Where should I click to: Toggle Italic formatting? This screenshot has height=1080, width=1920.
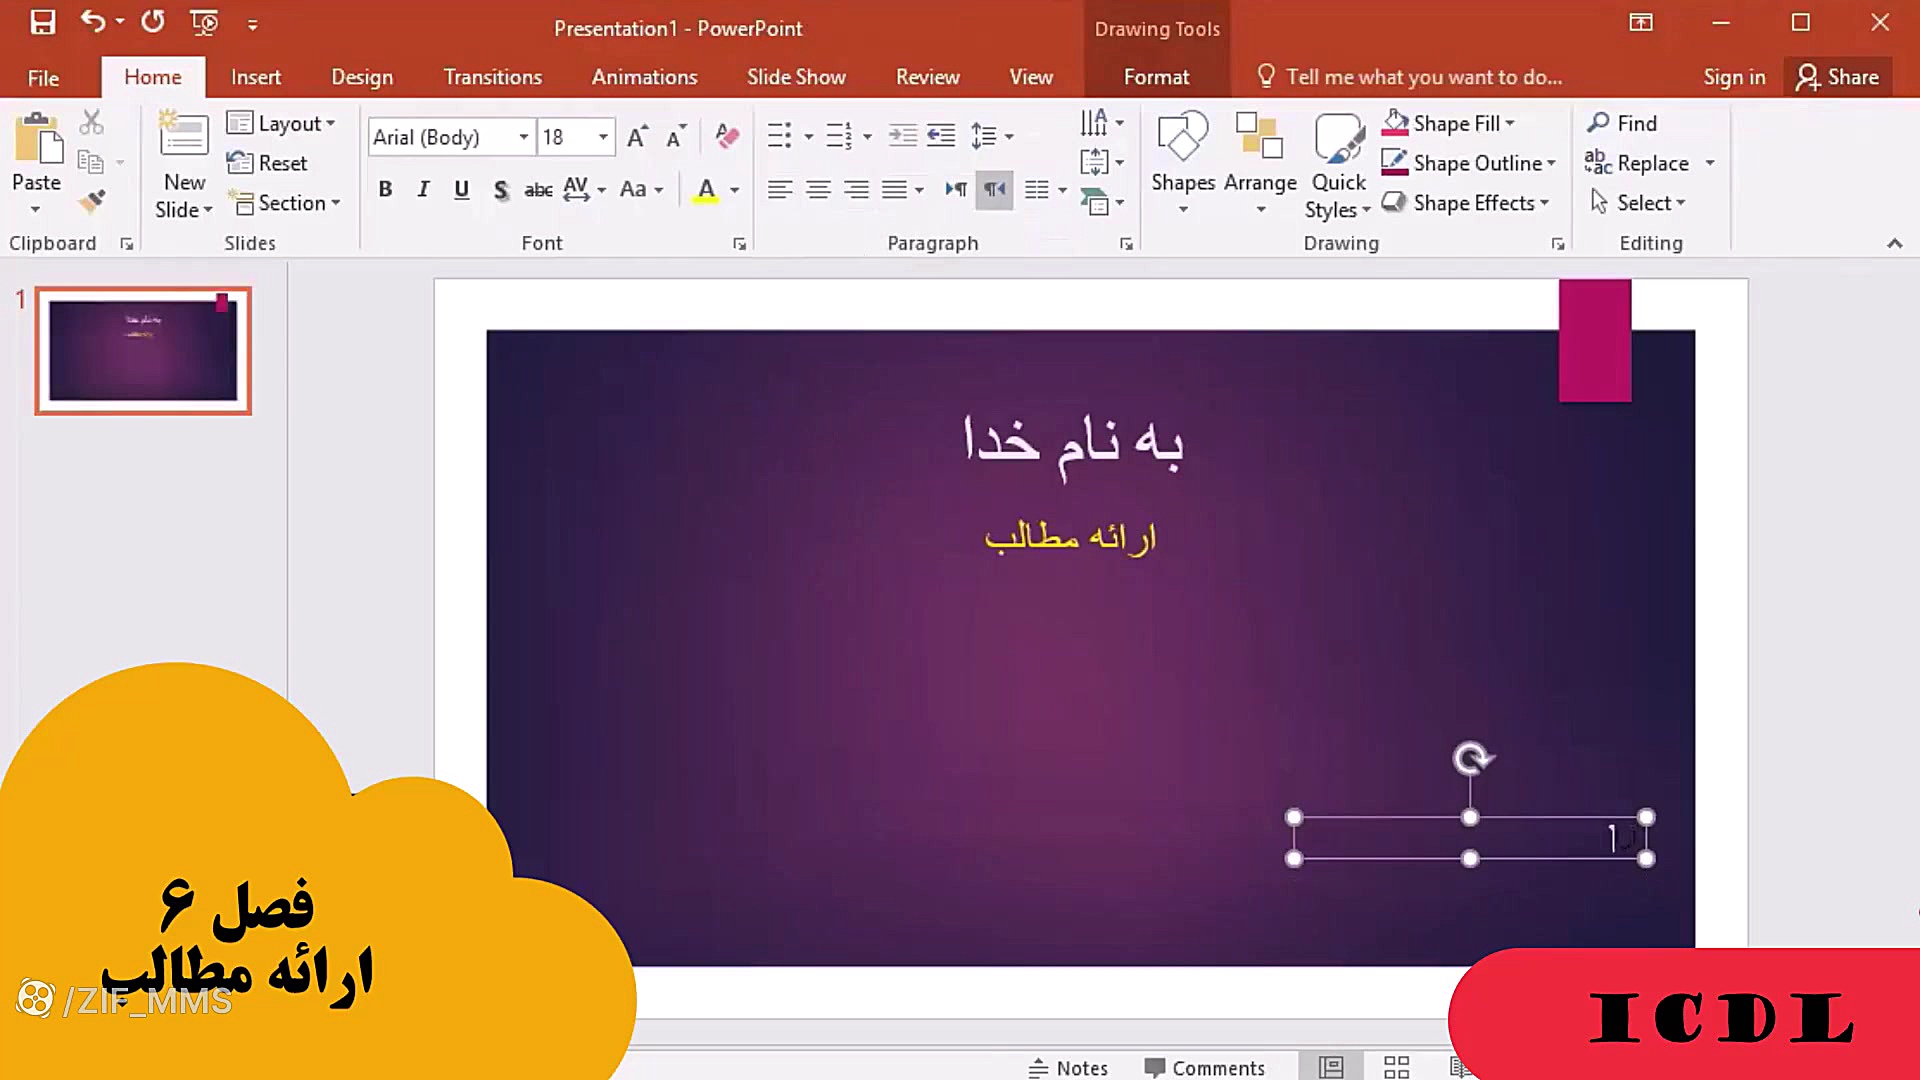pos(423,189)
